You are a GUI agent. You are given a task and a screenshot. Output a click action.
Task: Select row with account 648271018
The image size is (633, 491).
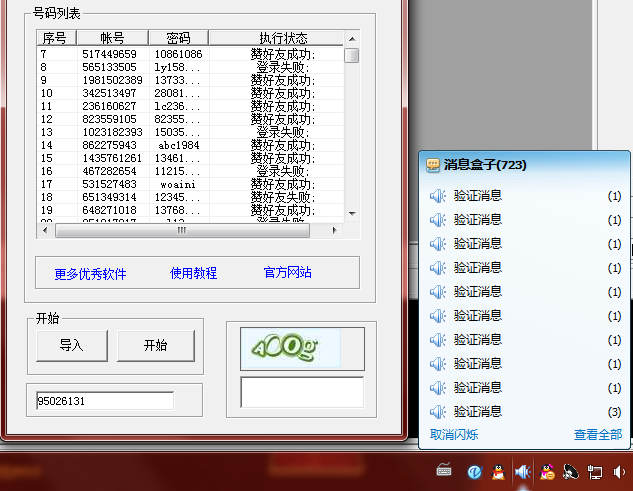(190, 210)
